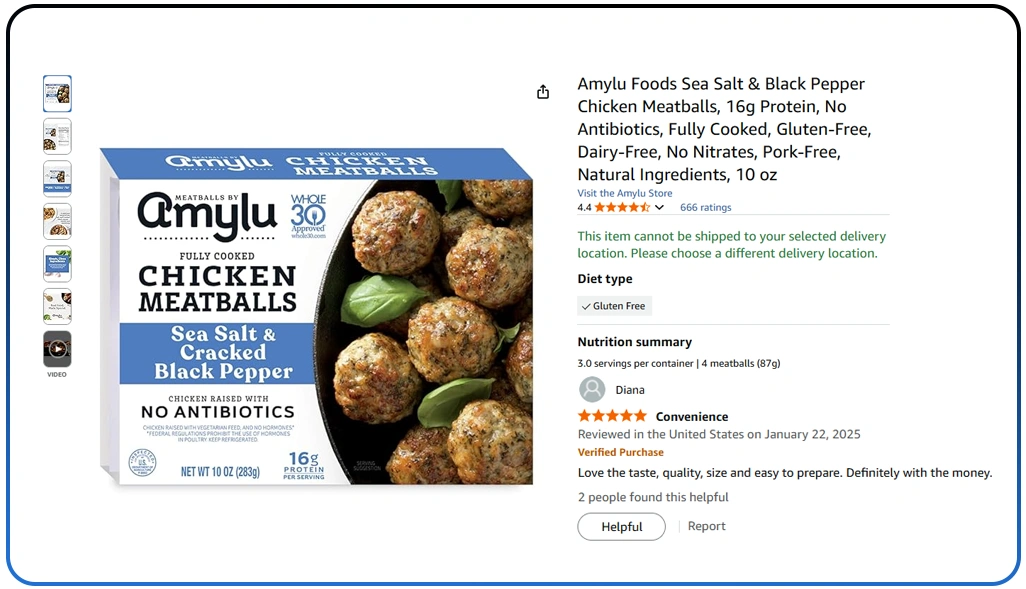Toggle the Gluten Free diet type chip
Image resolution: width=1026 pixels, height=589 pixels.
[614, 306]
